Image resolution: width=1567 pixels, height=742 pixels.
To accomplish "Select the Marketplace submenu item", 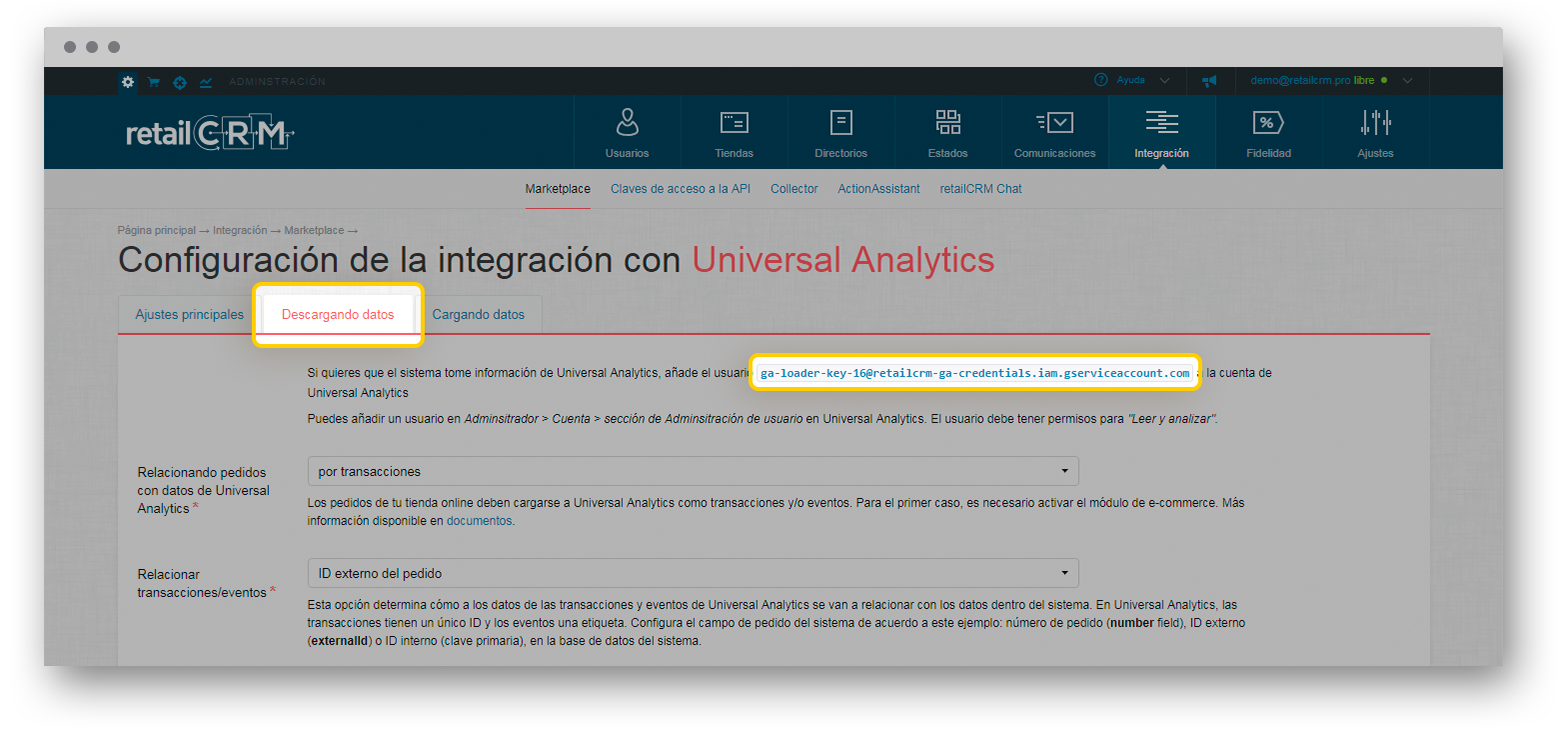I will point(558,188).
